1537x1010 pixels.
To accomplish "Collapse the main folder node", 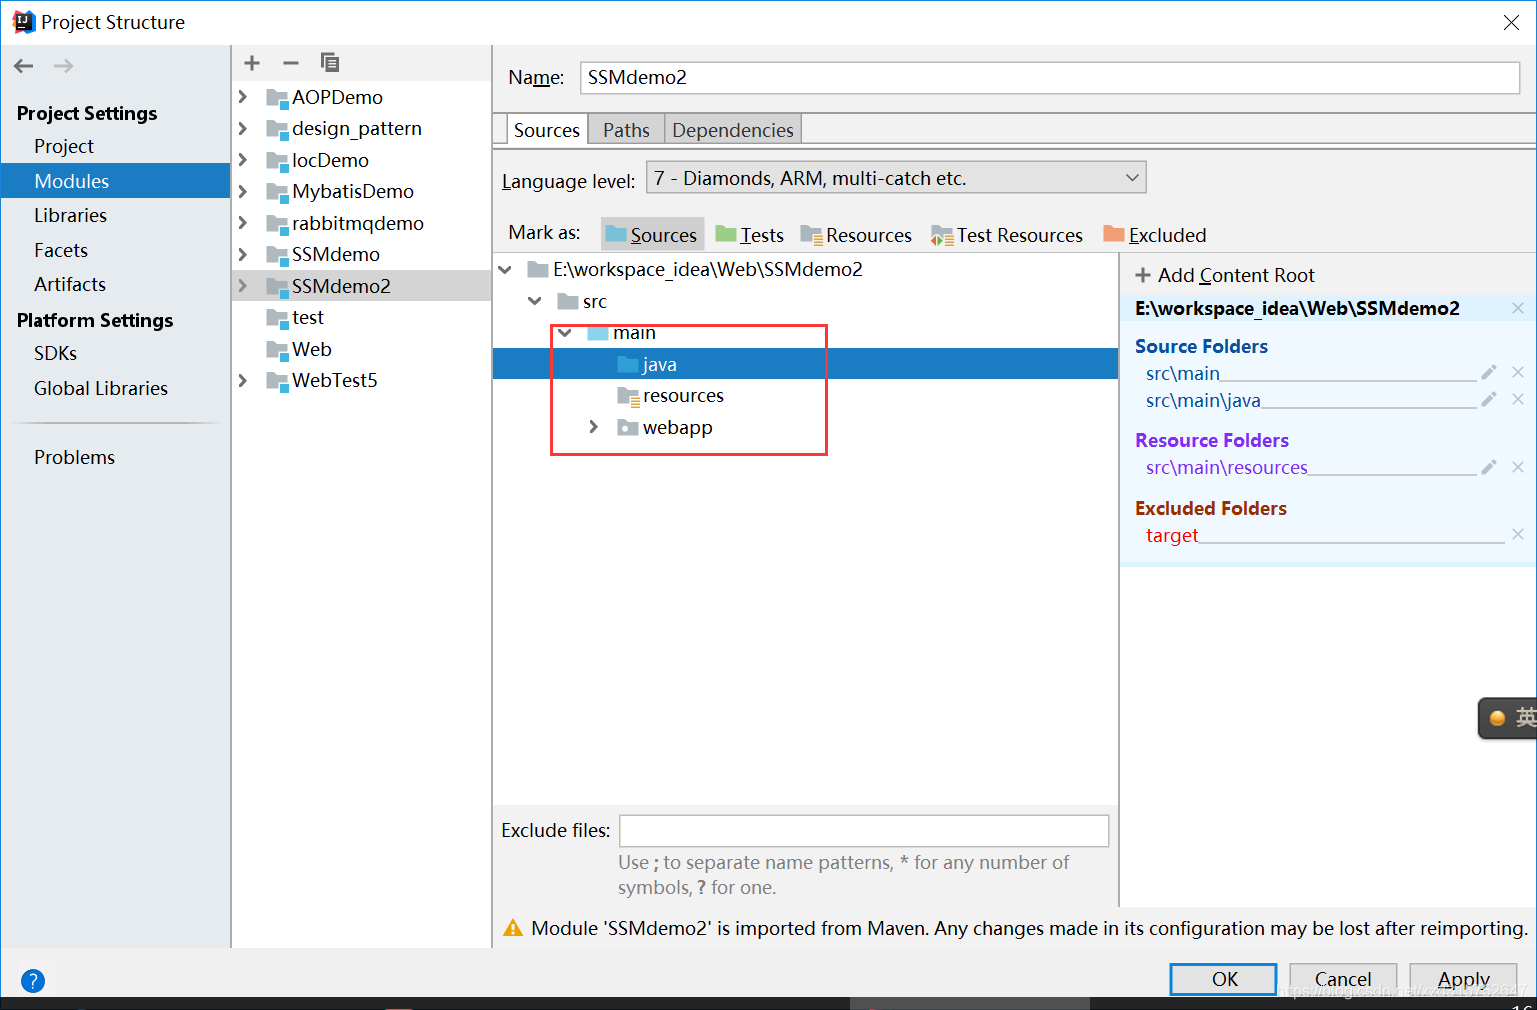I will tap(565, 333).
